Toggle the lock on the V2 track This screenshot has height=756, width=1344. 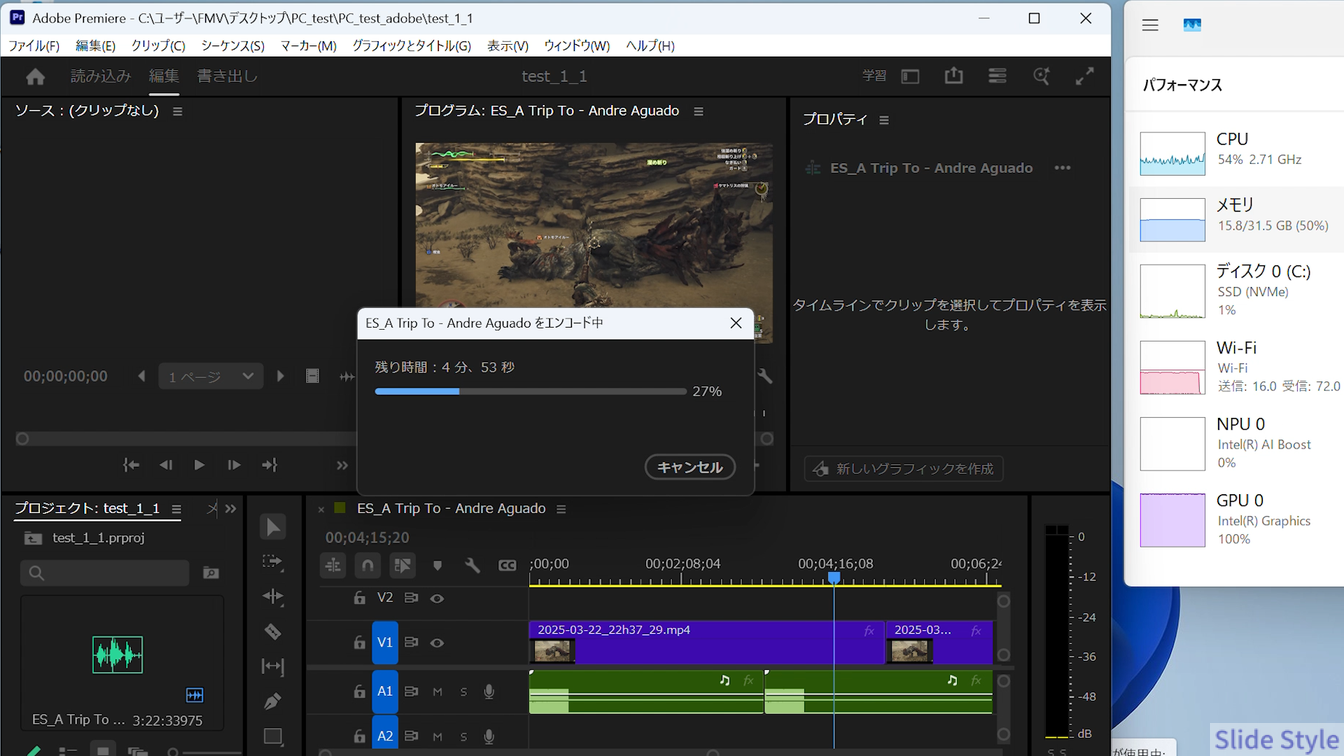359,598
